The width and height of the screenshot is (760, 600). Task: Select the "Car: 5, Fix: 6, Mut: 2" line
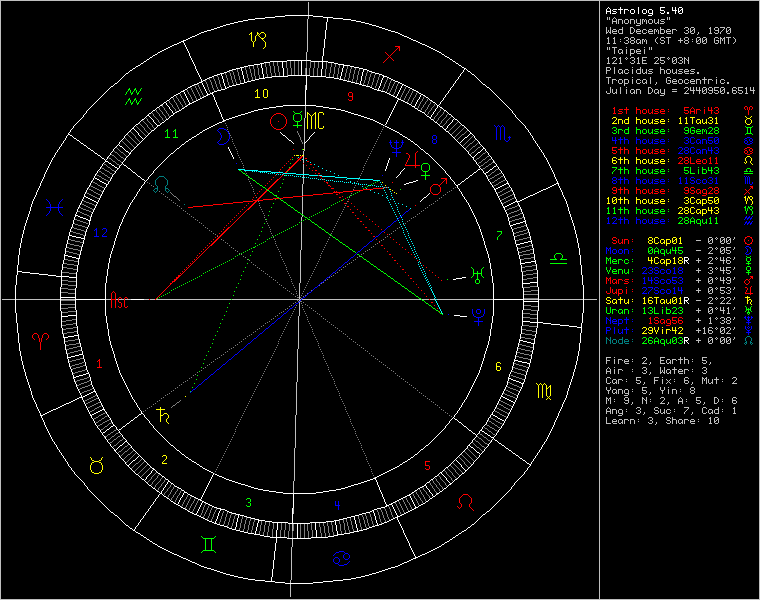coord(671,381)
